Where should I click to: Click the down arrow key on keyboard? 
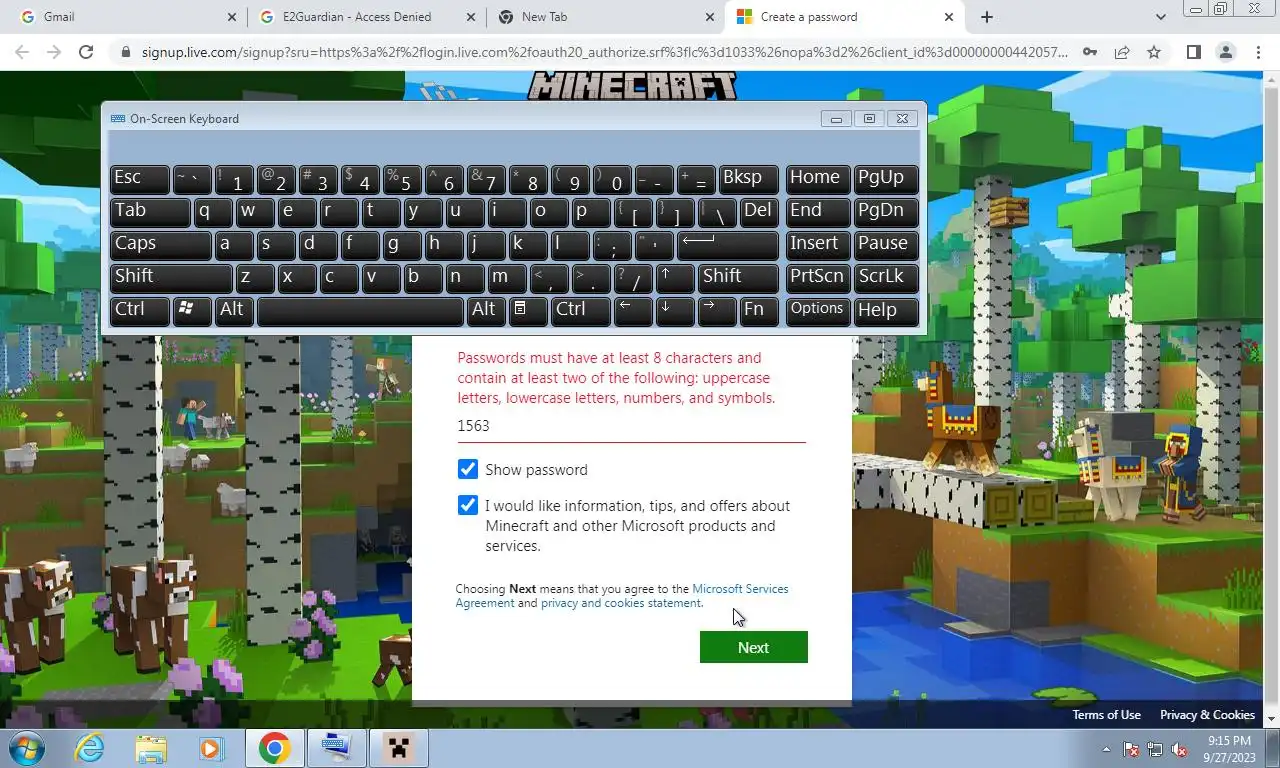point(675,310)
